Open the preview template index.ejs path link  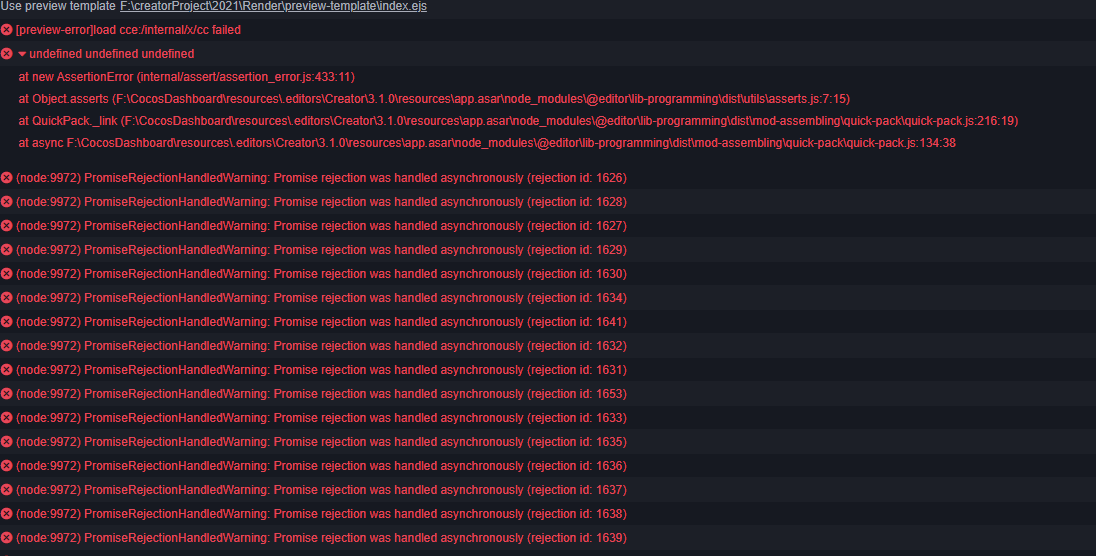point(273,7)
